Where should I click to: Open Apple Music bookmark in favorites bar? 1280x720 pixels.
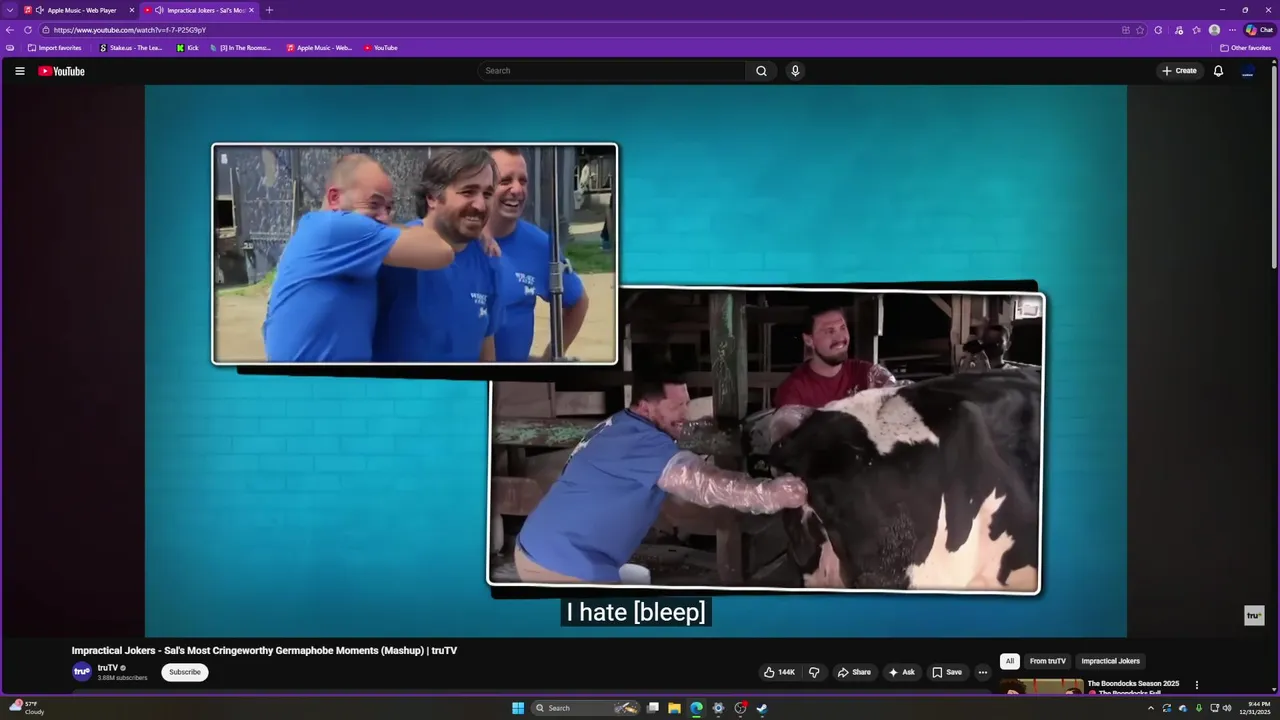319,48
